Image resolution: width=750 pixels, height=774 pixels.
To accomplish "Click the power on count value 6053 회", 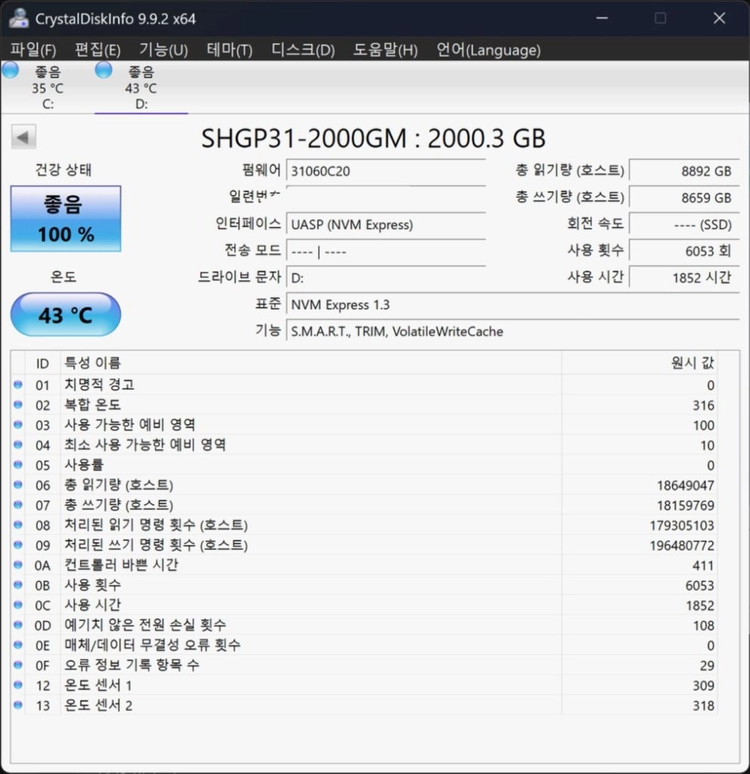I will (684, 251).
